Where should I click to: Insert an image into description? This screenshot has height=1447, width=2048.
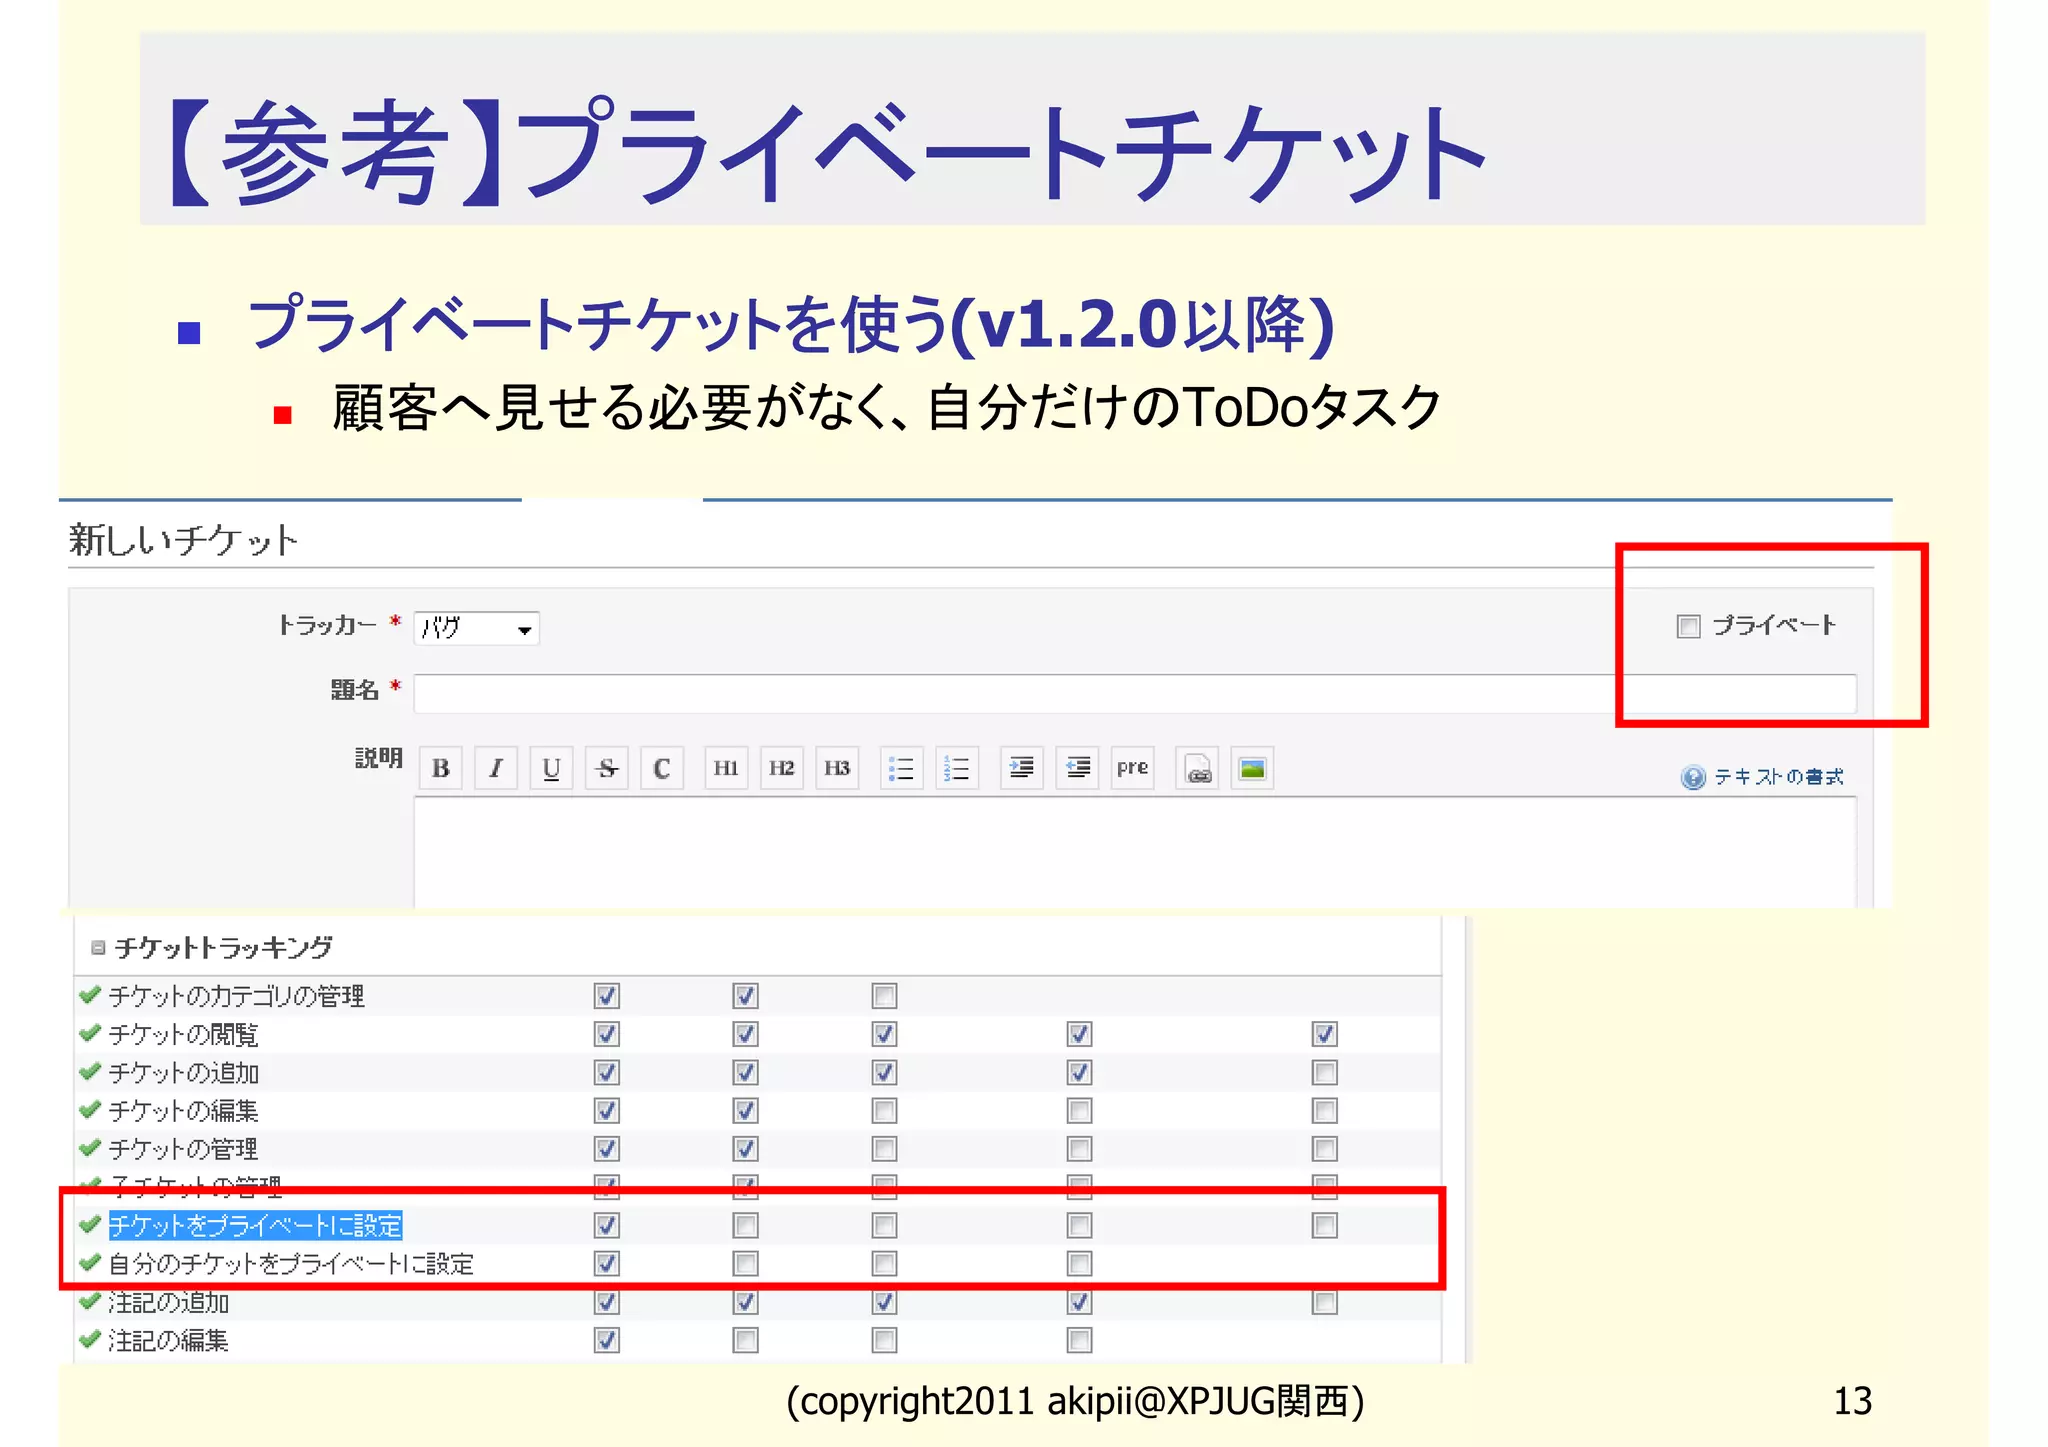(1252, 768)
